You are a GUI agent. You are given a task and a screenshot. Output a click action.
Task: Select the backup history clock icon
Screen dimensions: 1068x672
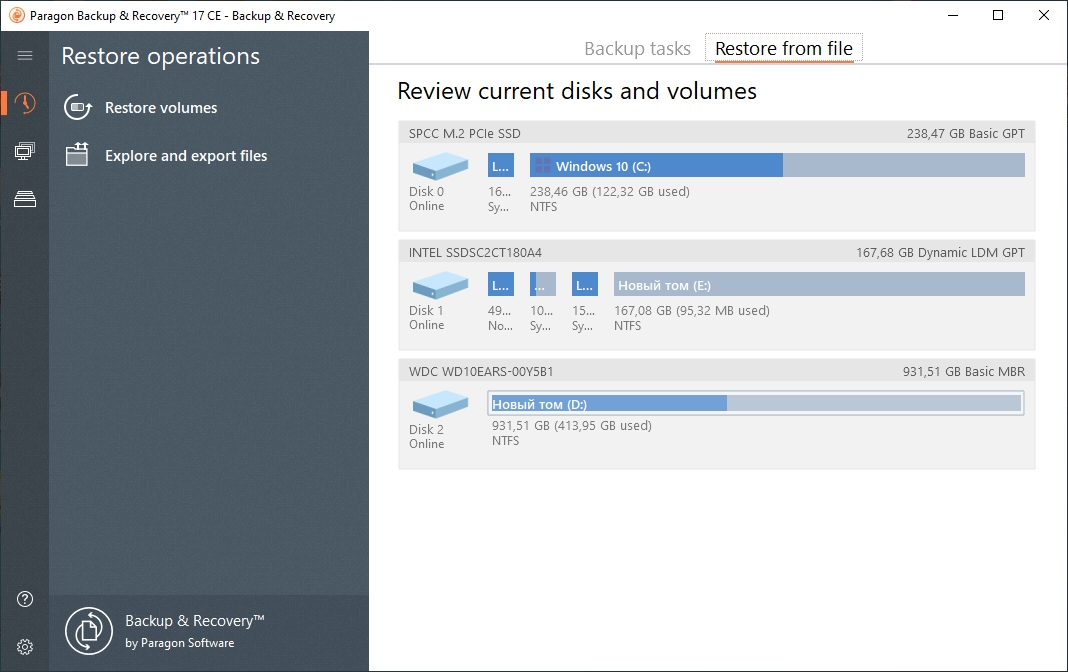coord(25,103)
